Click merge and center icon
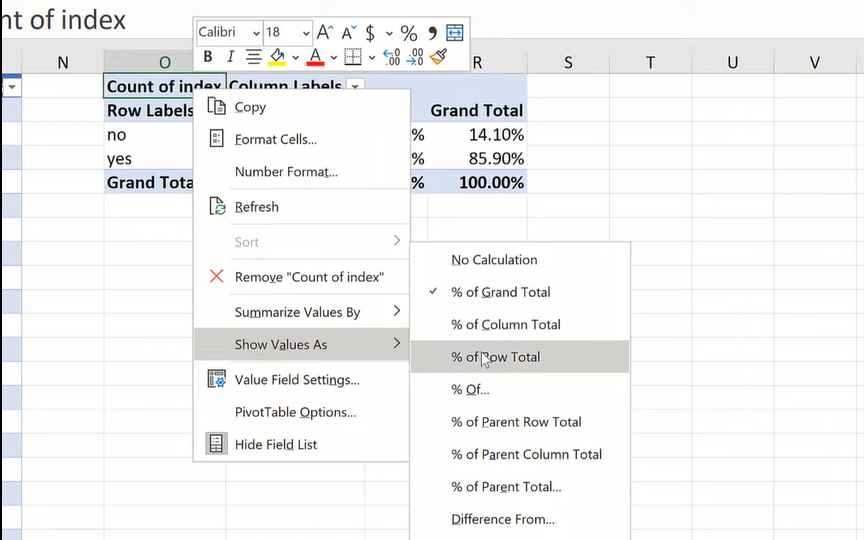 tap(455, 33)
